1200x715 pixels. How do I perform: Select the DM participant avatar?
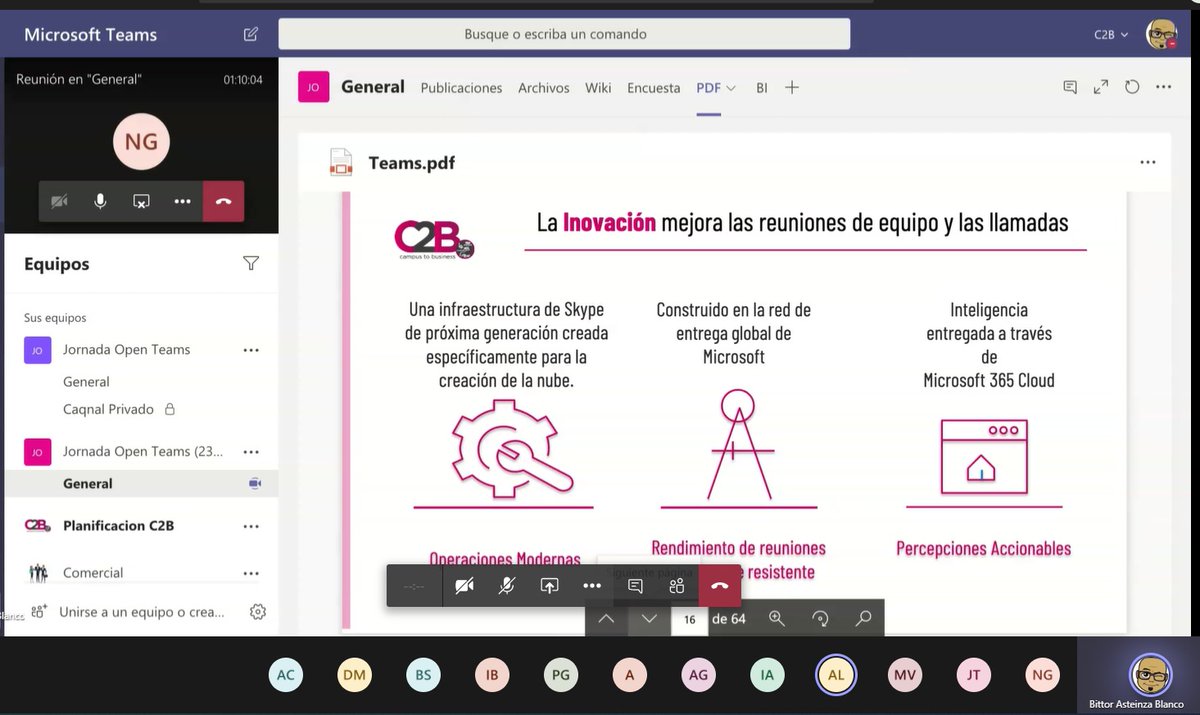click(354, 675)
